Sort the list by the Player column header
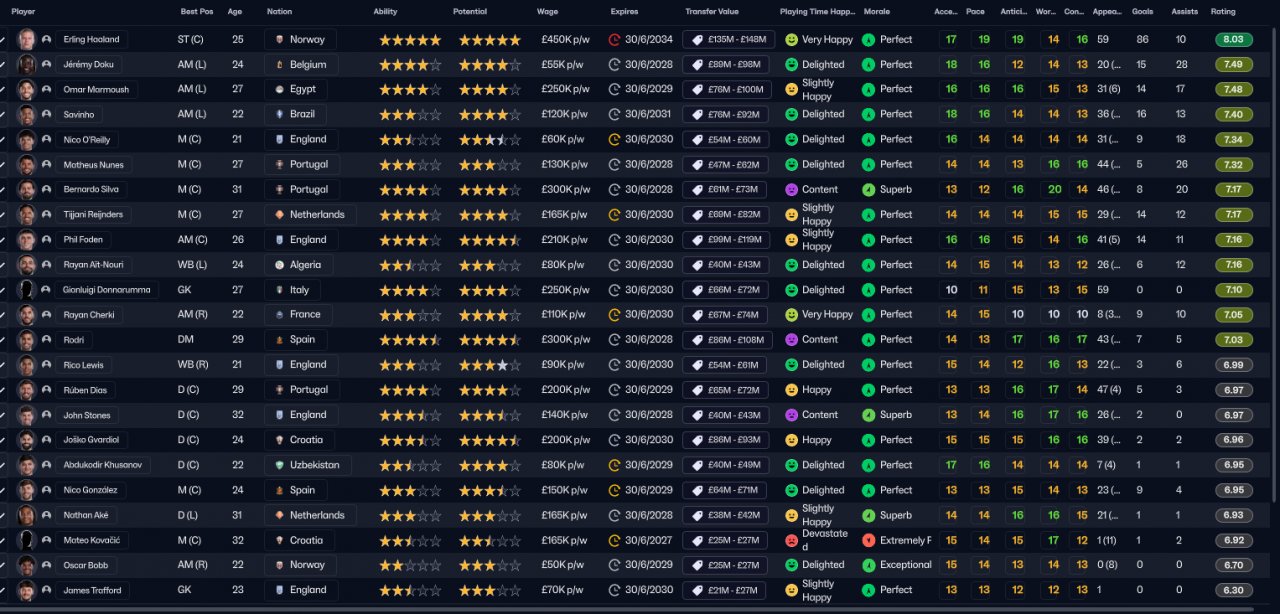This screenshot has width=1280, height=614. [x=24, y=12]
